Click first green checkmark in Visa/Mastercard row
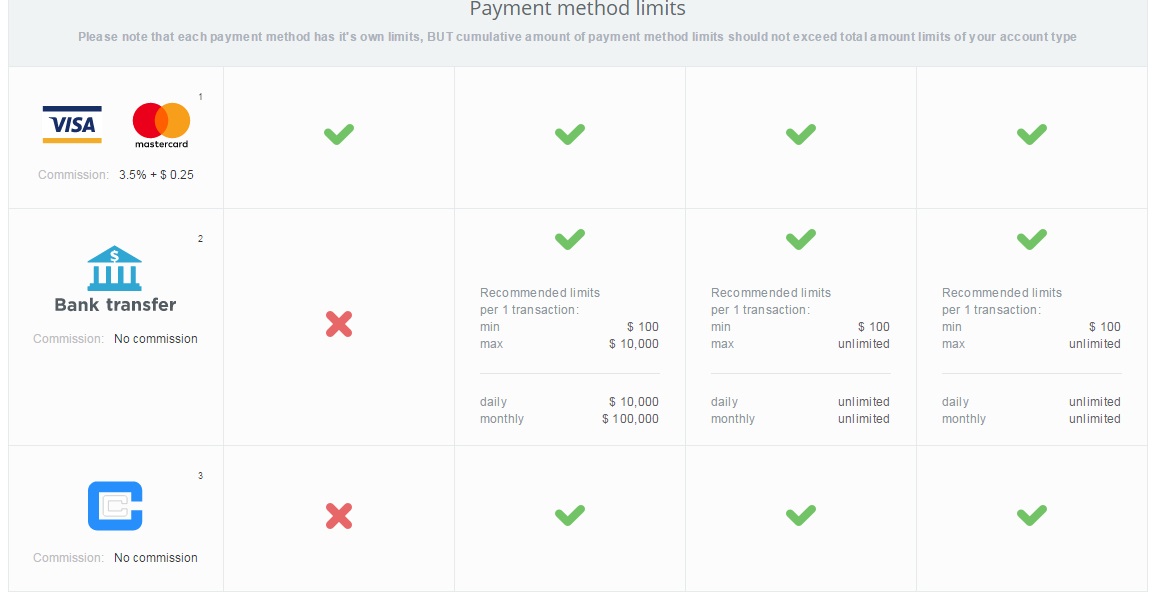 tap(339, 134)
